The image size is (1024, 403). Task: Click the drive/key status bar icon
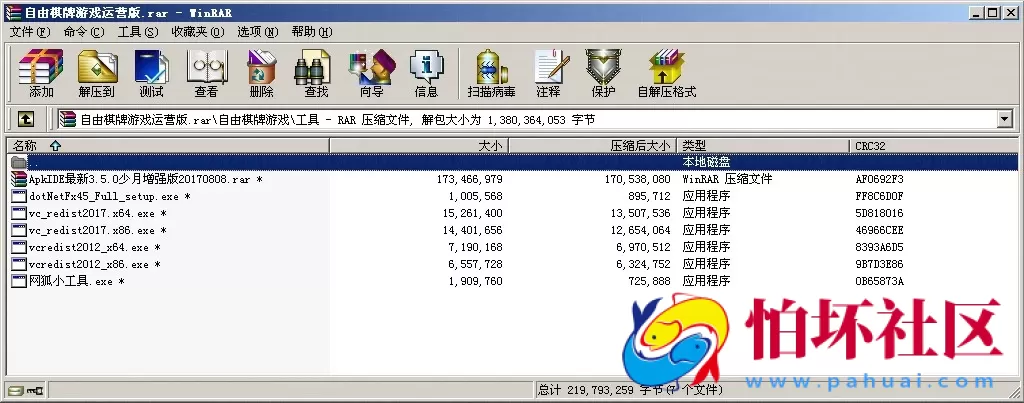[25, 391]
